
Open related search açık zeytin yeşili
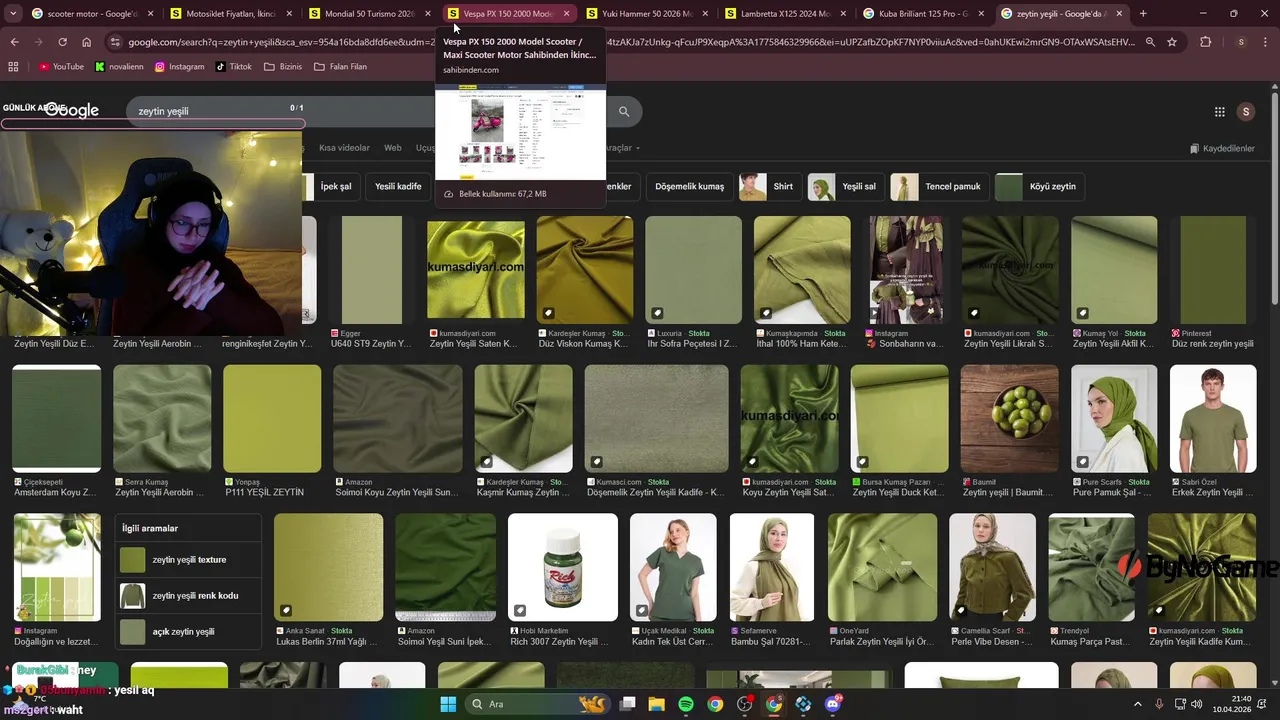point(188,632)
